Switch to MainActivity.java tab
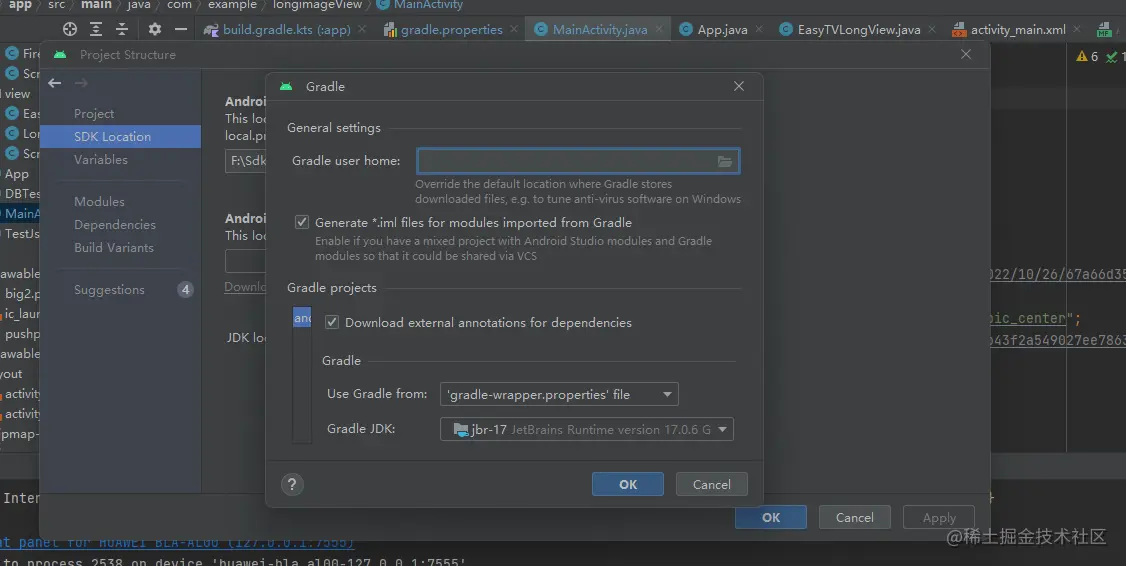Viewport: 1126px width, 566px height. point(591,29)
